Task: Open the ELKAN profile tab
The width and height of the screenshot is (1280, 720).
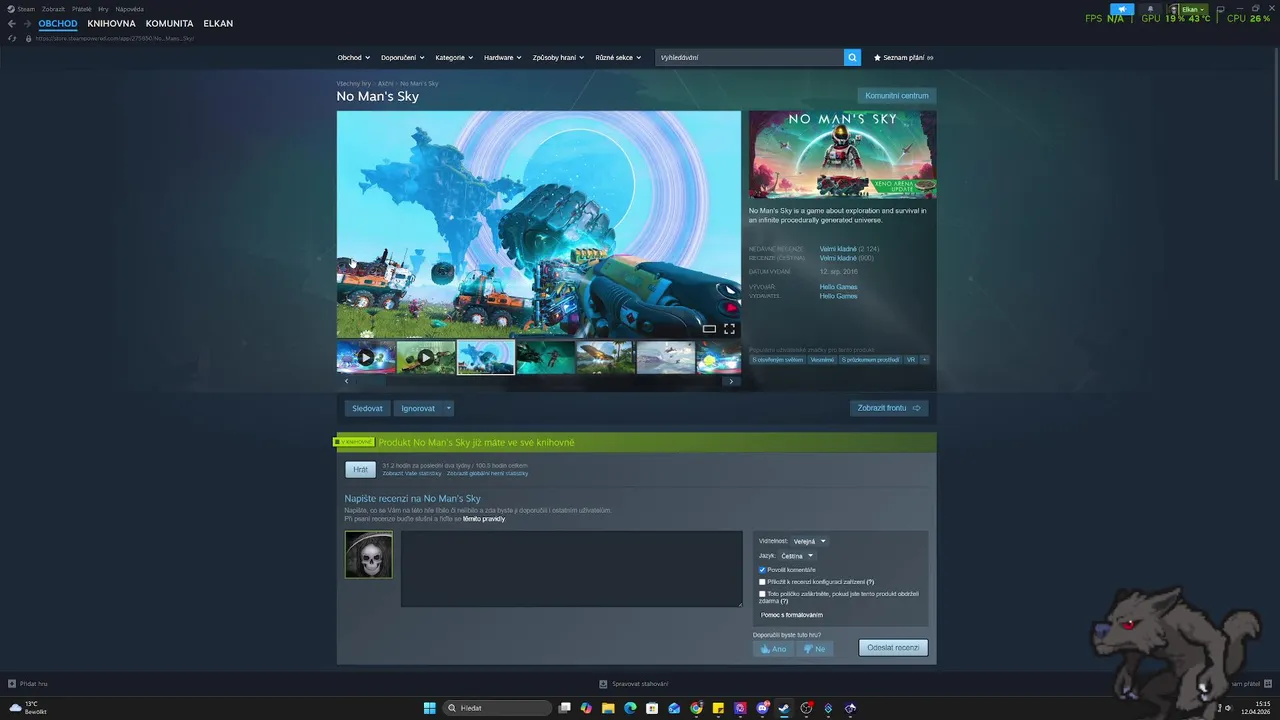Action: (218, 23)
